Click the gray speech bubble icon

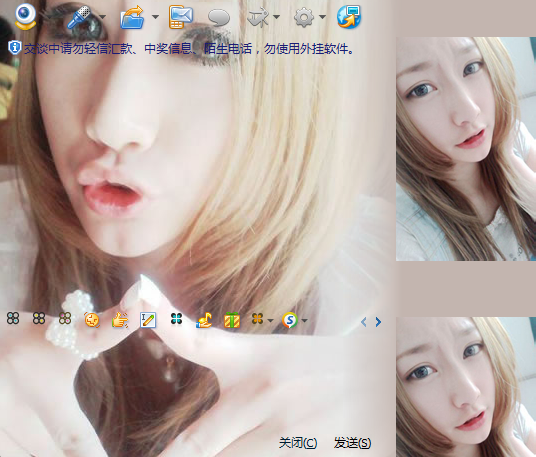(219, 18)
